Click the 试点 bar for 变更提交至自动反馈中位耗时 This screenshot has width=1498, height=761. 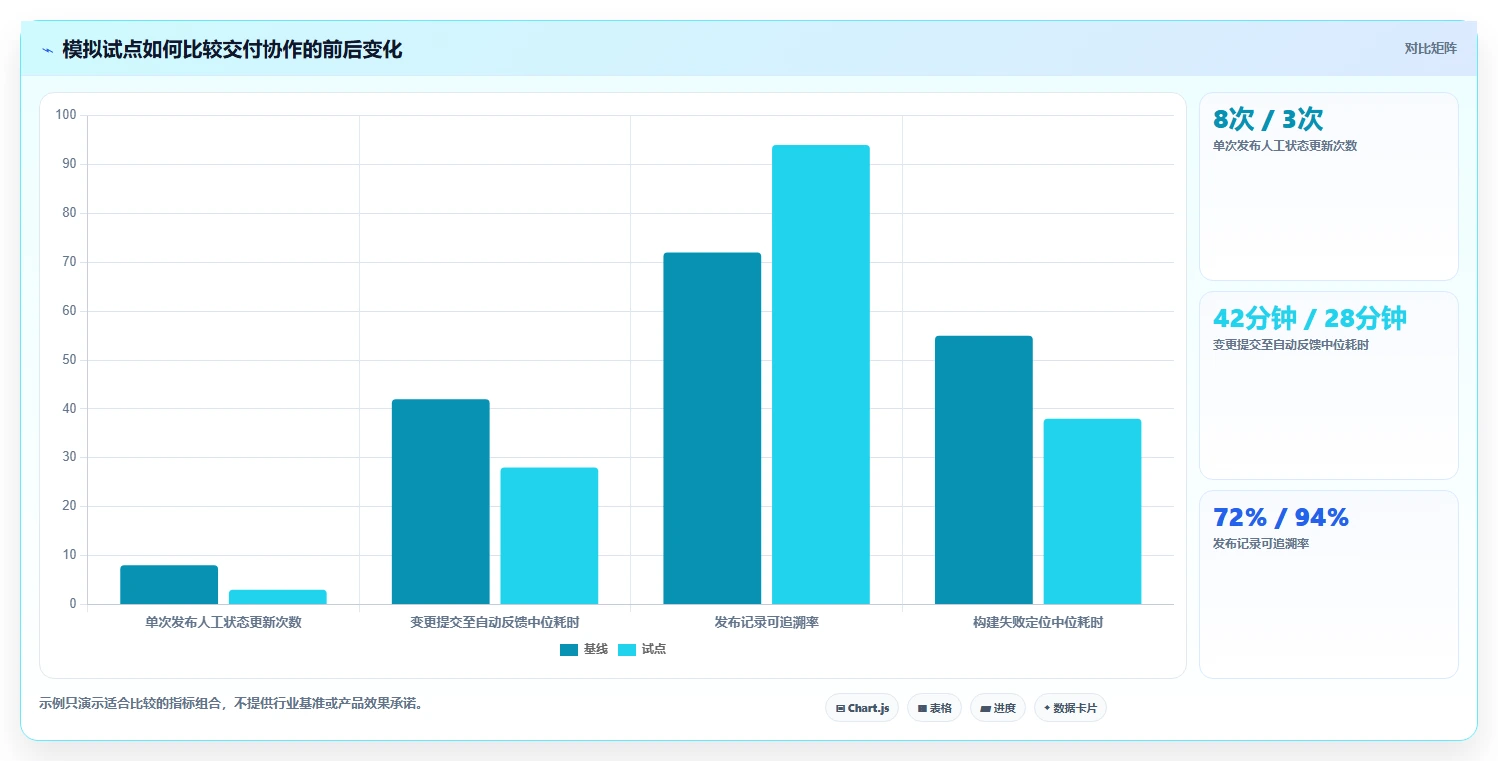point(549,536)
